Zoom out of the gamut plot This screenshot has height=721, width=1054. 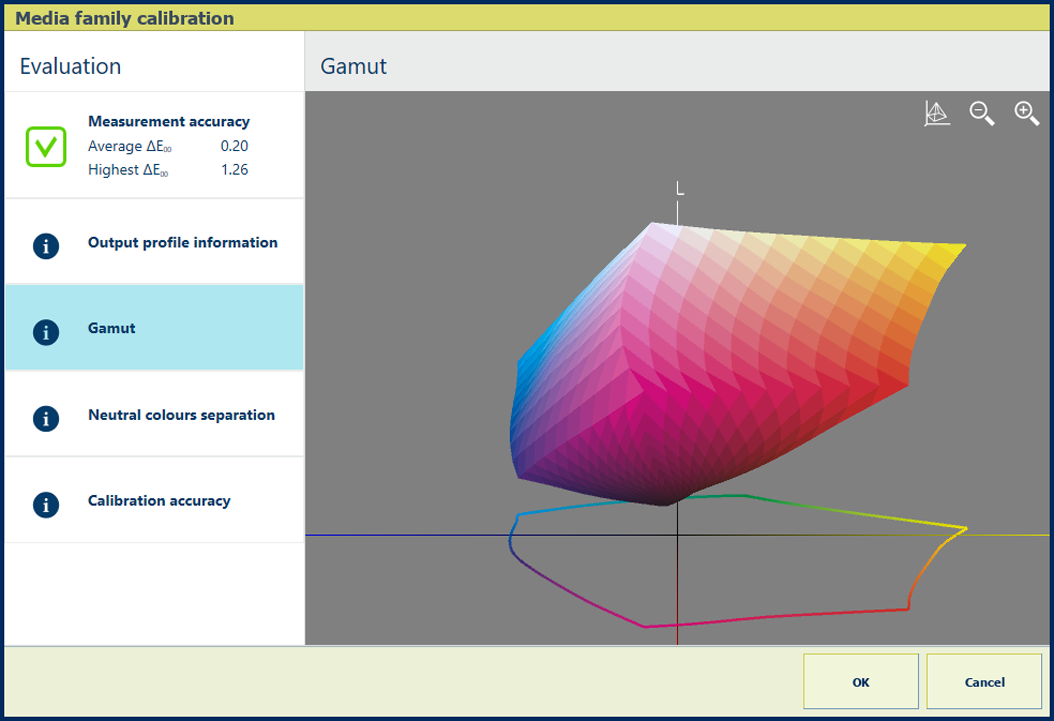981,114
